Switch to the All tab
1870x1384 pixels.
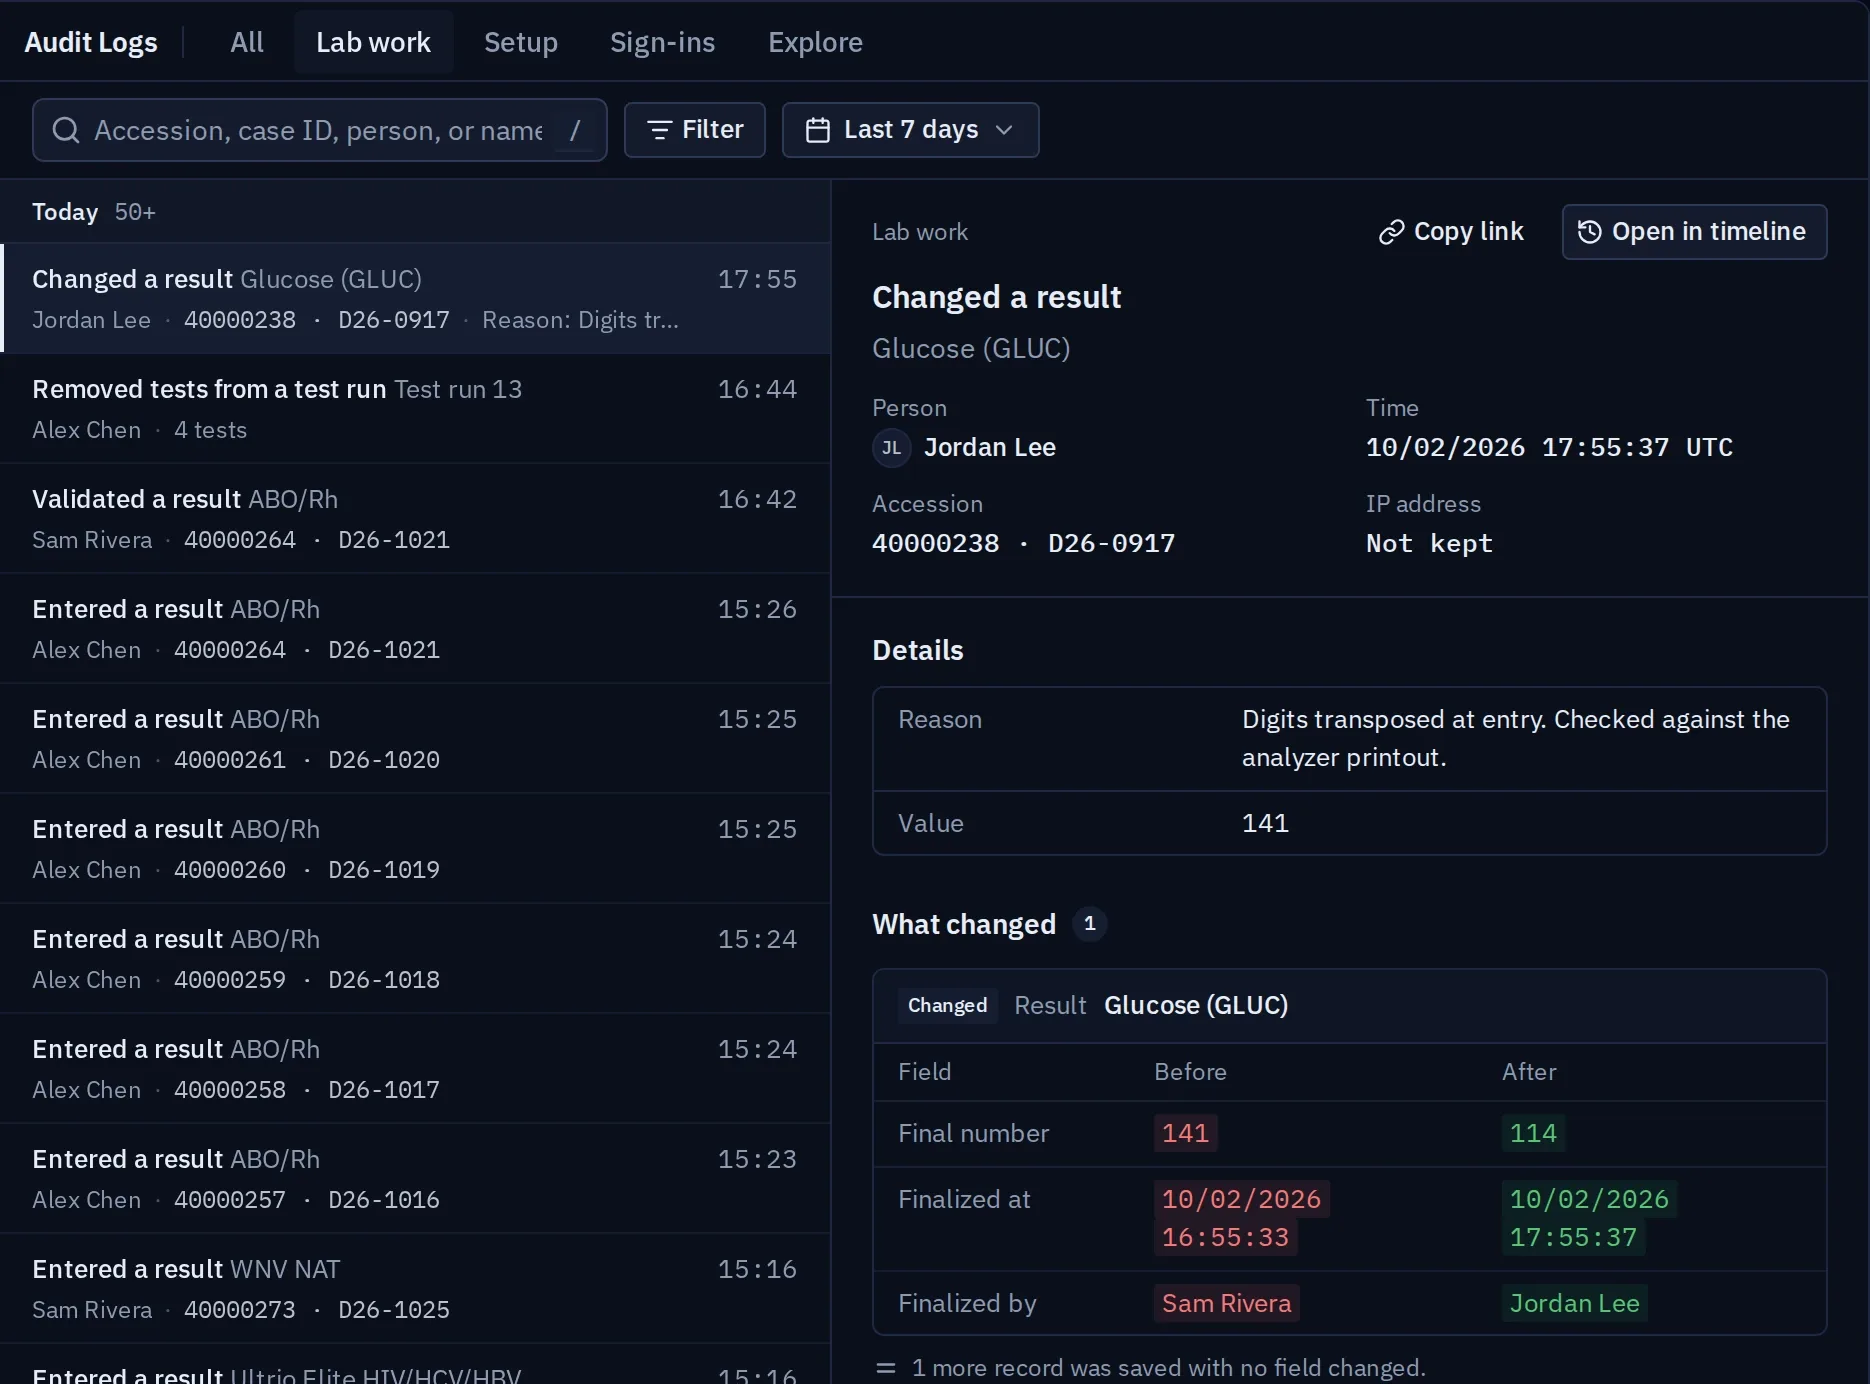(247, 42)
